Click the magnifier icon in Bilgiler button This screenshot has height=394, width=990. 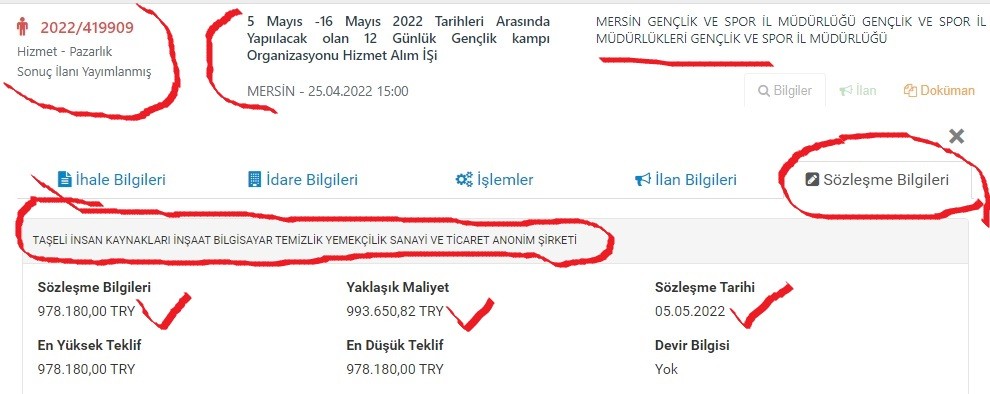coord(765,91)
